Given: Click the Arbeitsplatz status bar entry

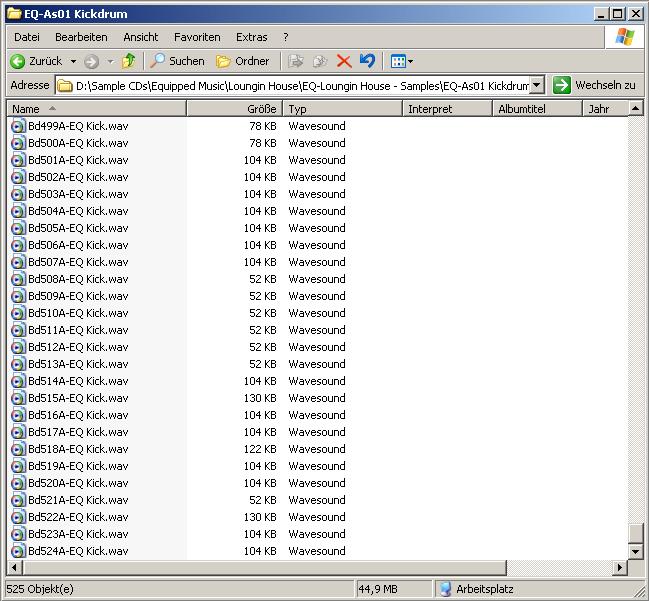Looking at the screenshot, I should point(476,589).
